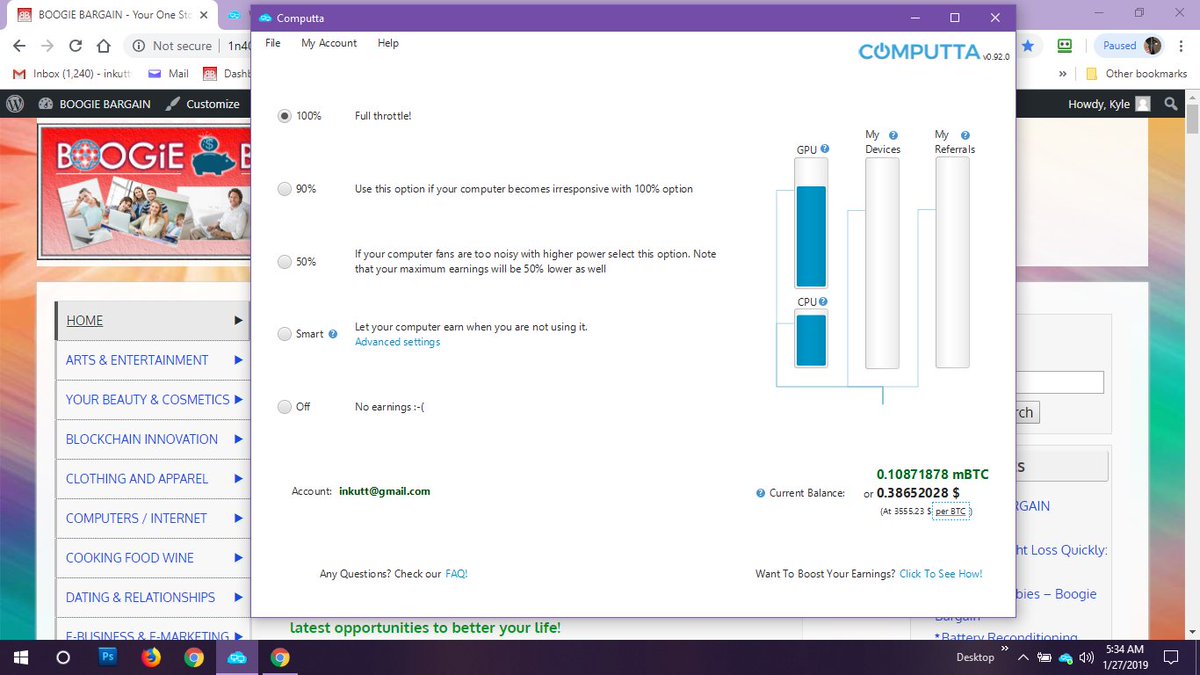This screenshot has width=1200, height=675.
Task: Open Firefox from the taskbar
Action: [x=151, y=657]
